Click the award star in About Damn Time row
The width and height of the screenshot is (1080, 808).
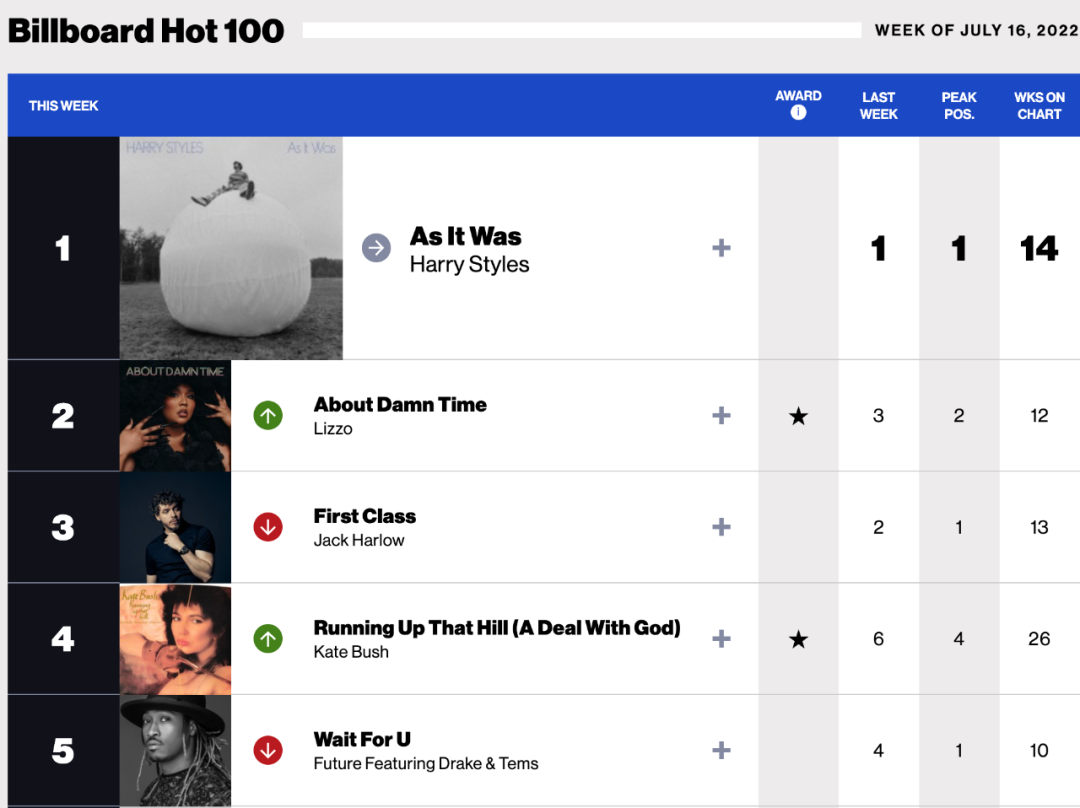(x=798, y=416)
